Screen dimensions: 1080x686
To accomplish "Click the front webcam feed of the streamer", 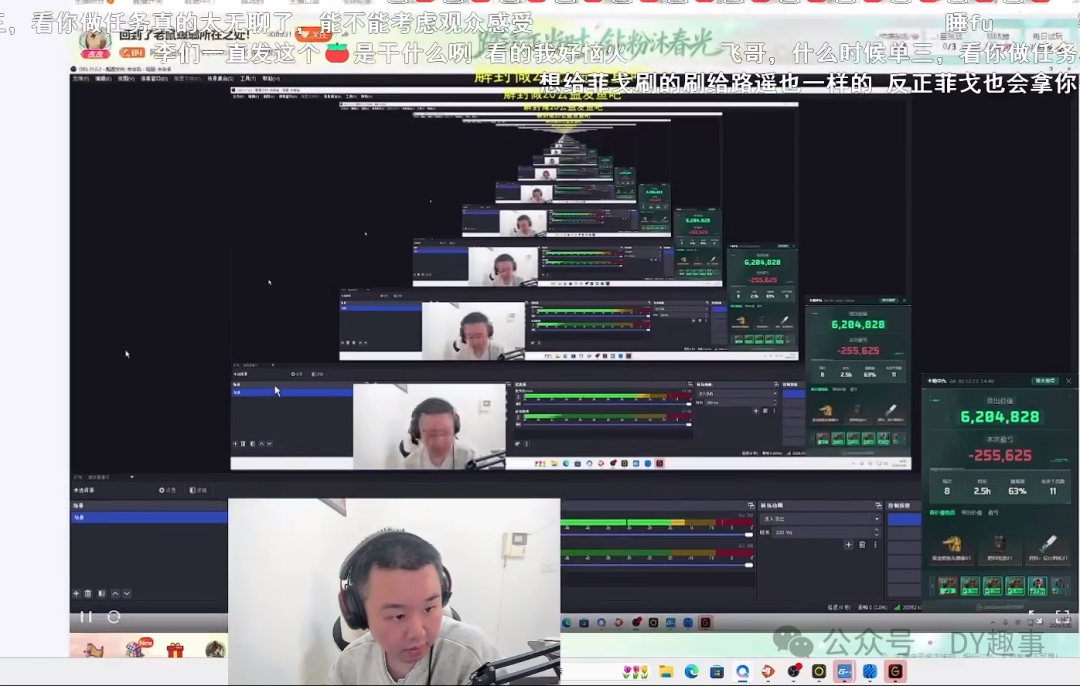I will [x=394, y=592].
